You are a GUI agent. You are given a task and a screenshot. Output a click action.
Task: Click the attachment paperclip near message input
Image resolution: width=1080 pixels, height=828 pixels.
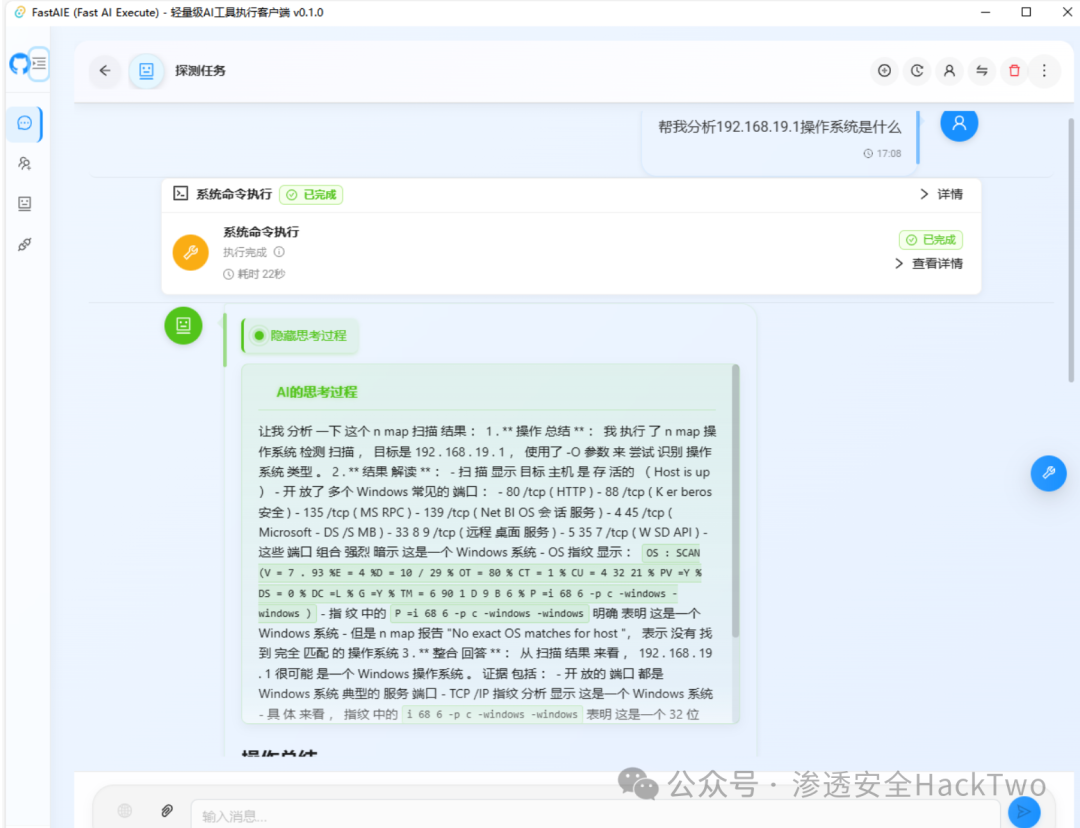(x=167, y=811)
